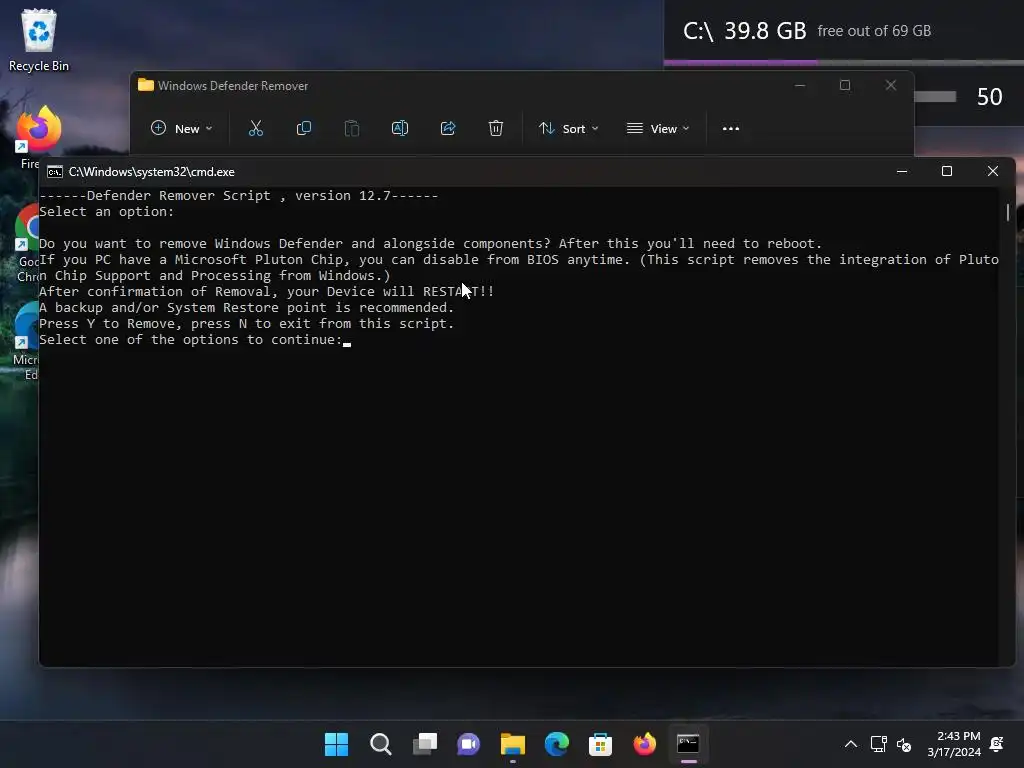Open the clock showing 2:43 PM

point(954,744)
